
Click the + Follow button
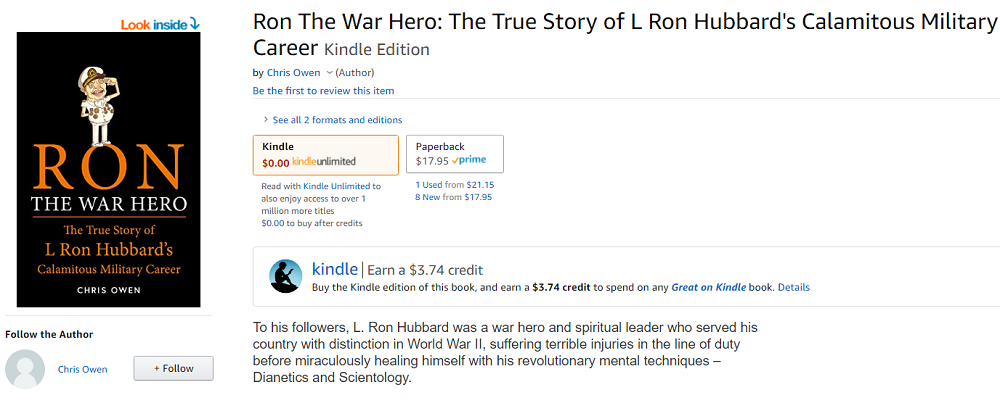coord(173,368)
